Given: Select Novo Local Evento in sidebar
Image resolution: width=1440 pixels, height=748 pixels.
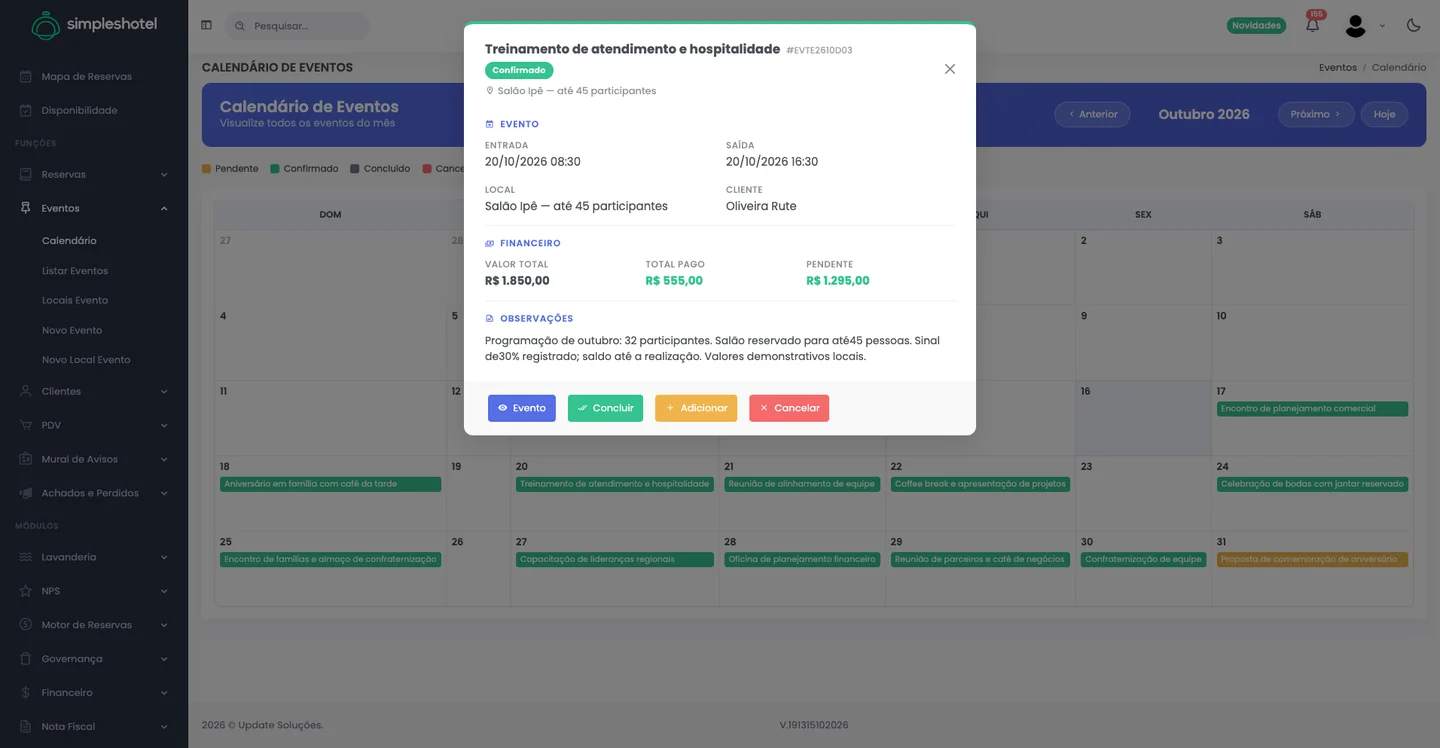Looking at the screenshot, I should pos(86,360).
